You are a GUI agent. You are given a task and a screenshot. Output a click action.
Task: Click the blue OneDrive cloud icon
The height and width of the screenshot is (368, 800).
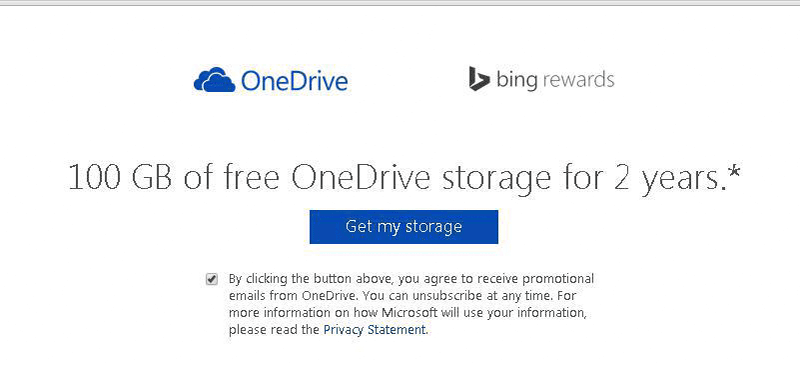click(x=214, y=80)
